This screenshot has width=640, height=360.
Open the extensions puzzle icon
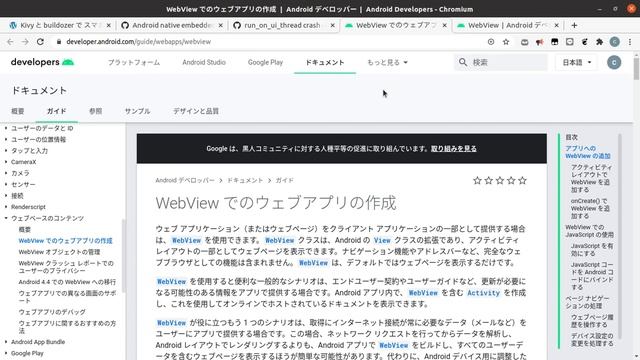point(600,42)
